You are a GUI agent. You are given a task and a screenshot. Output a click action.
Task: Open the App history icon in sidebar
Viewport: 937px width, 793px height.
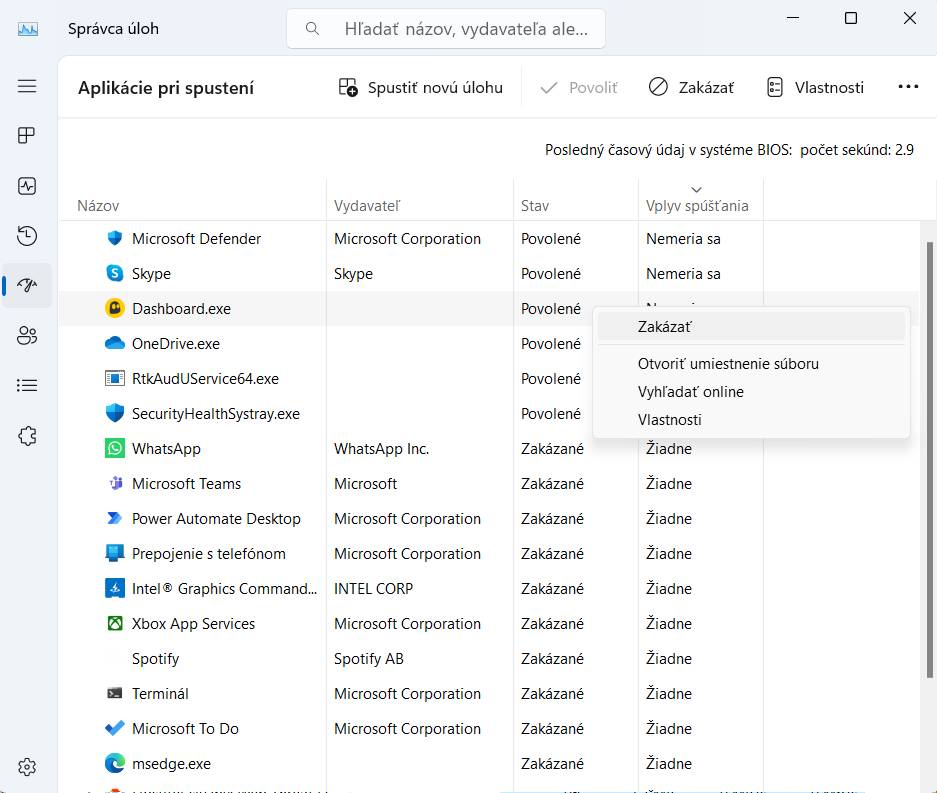click(27, 235)
